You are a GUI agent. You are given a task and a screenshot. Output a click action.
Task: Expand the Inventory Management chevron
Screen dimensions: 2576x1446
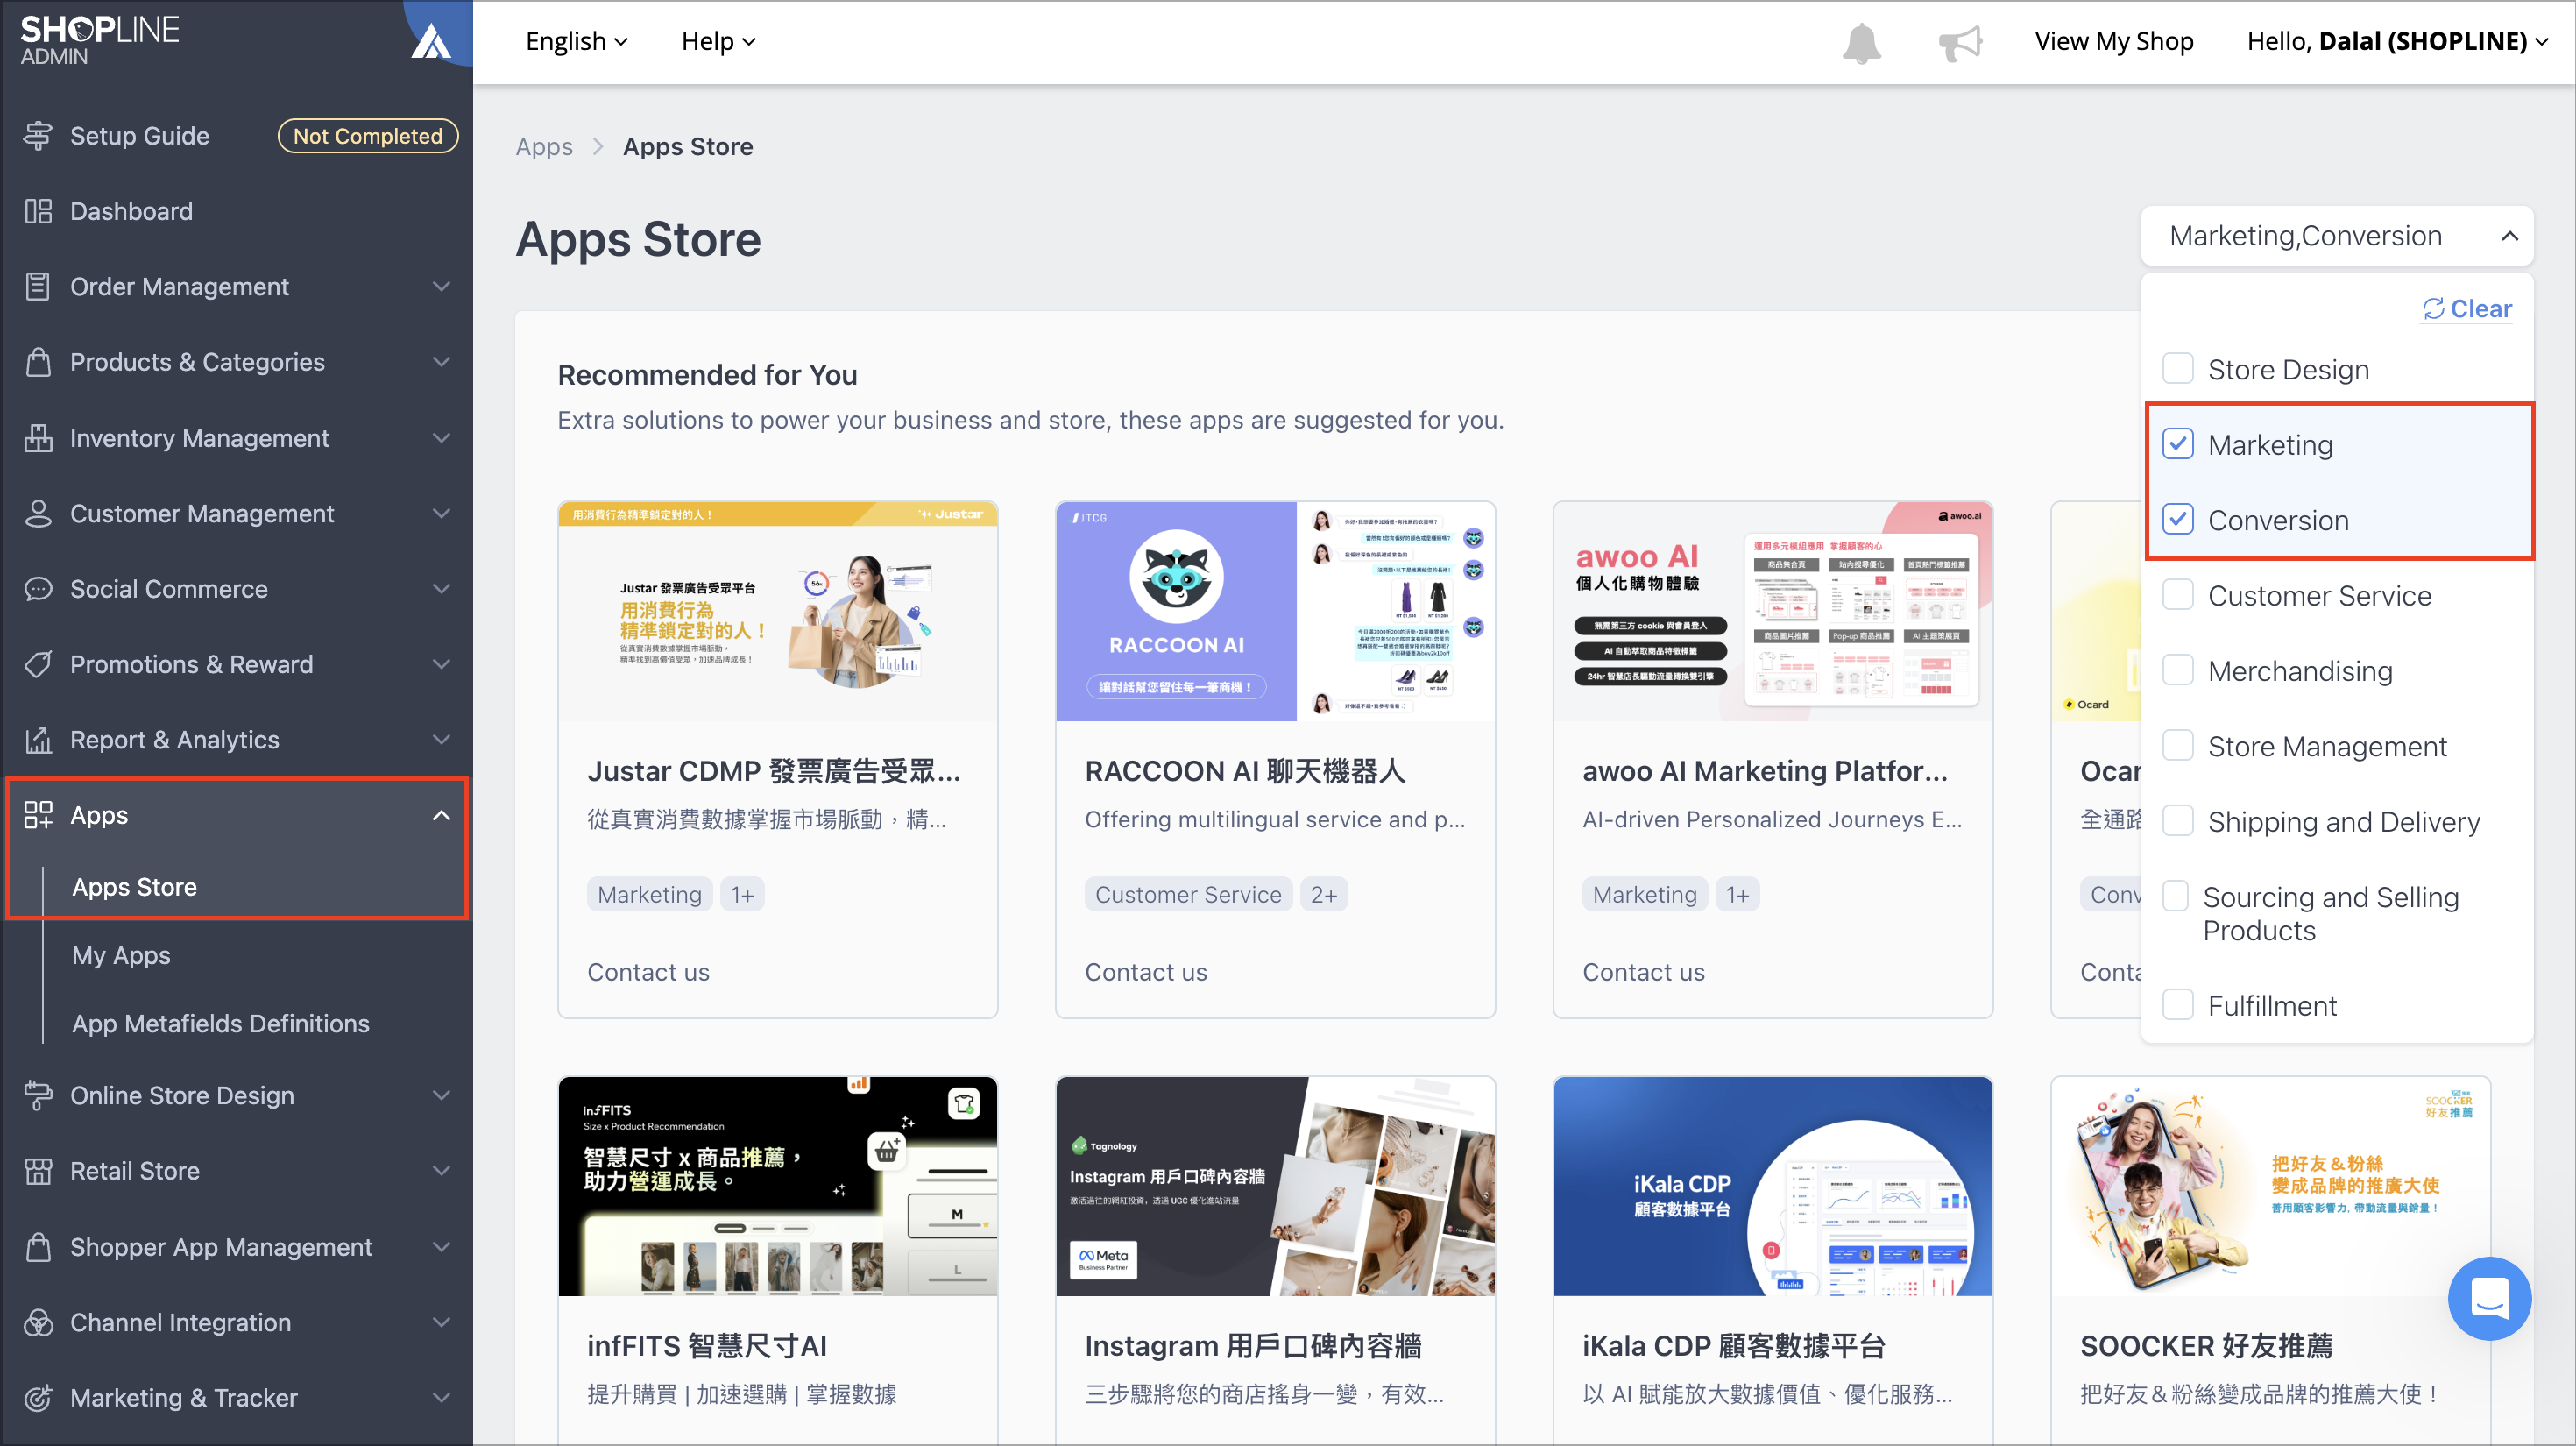click(441, 438)
